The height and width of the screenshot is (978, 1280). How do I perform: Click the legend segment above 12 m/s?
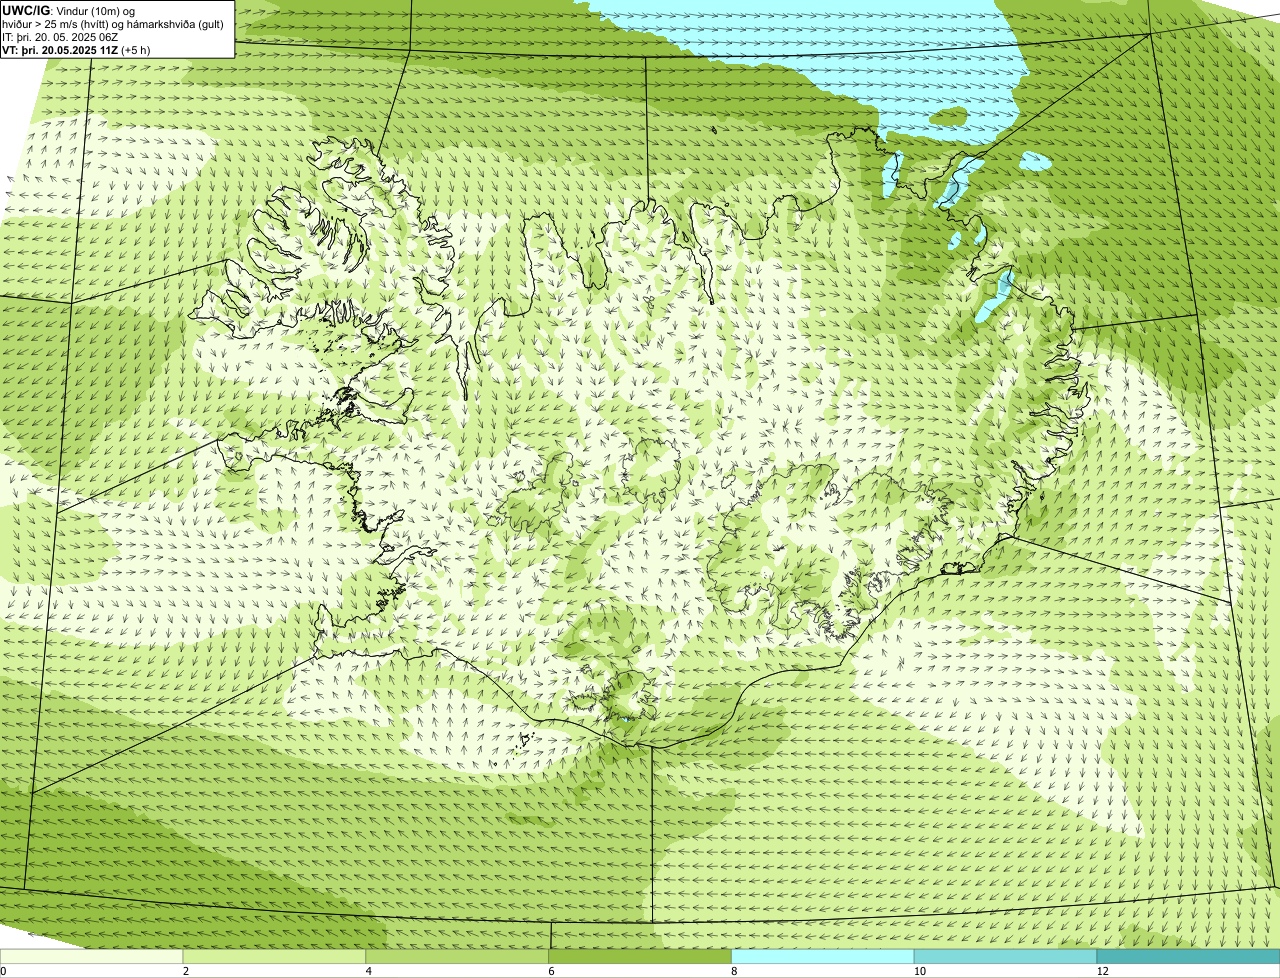(x=1188, y=957)
